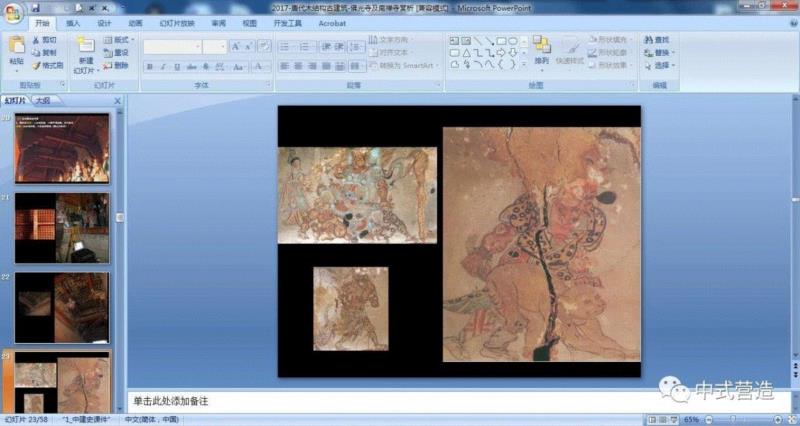The height and width of the screenshot is (426, 800).
Task: Increase font size with the large A
Action: (x=235, y=46)
